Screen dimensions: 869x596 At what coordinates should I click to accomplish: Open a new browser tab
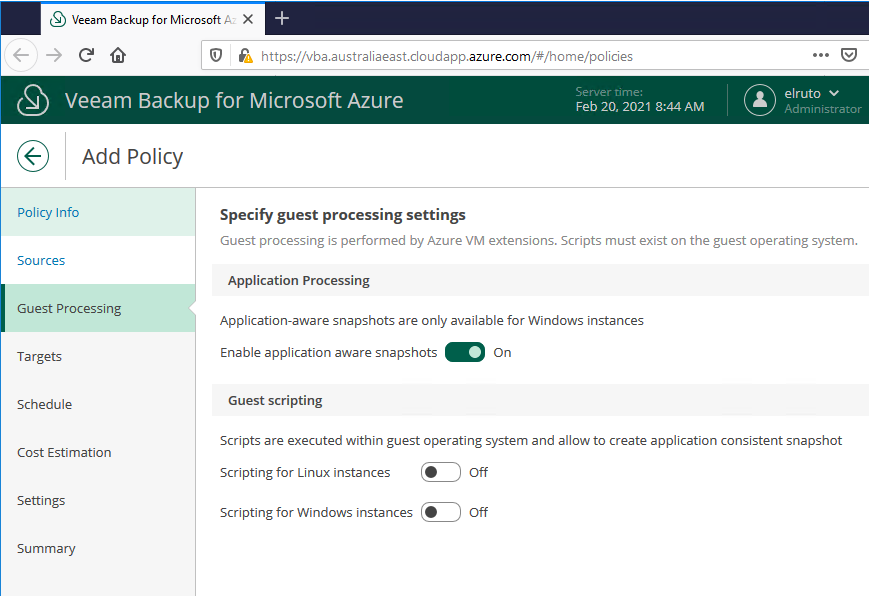282,18
